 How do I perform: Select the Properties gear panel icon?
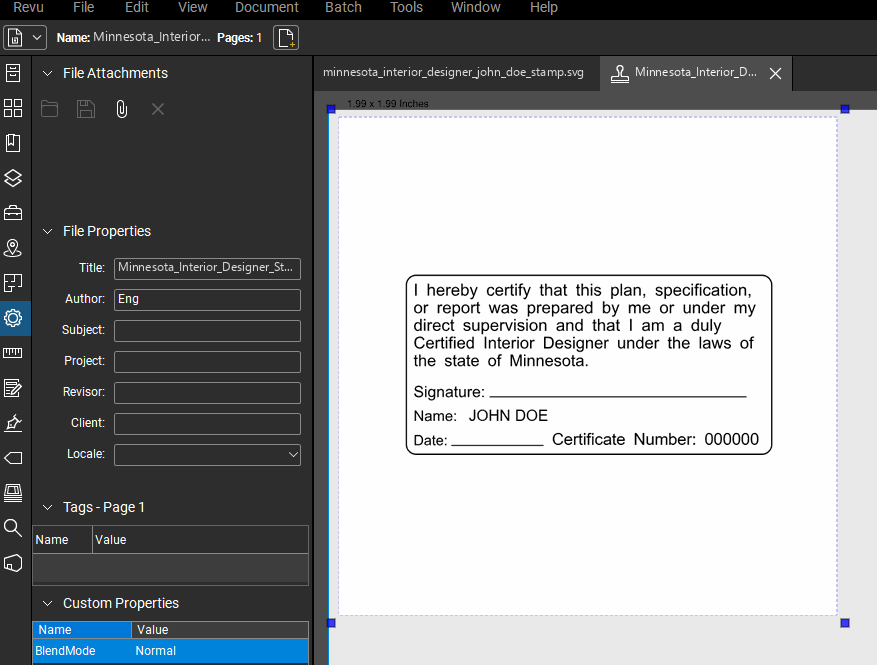(13, 318)
